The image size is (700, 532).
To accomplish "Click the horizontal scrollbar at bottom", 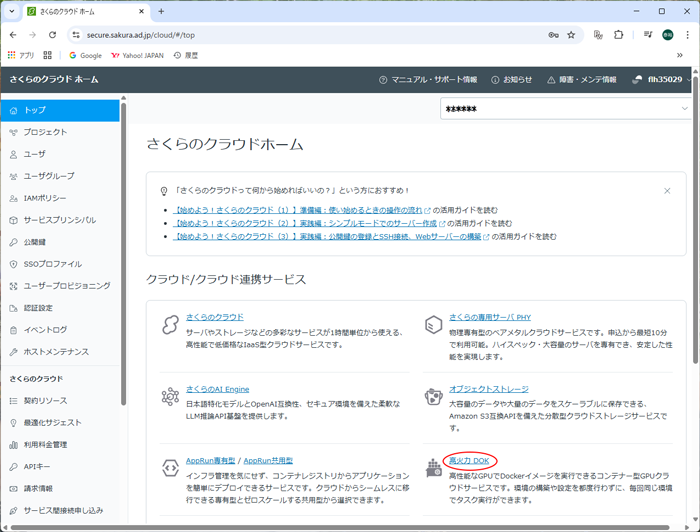I will pos(340,528).
